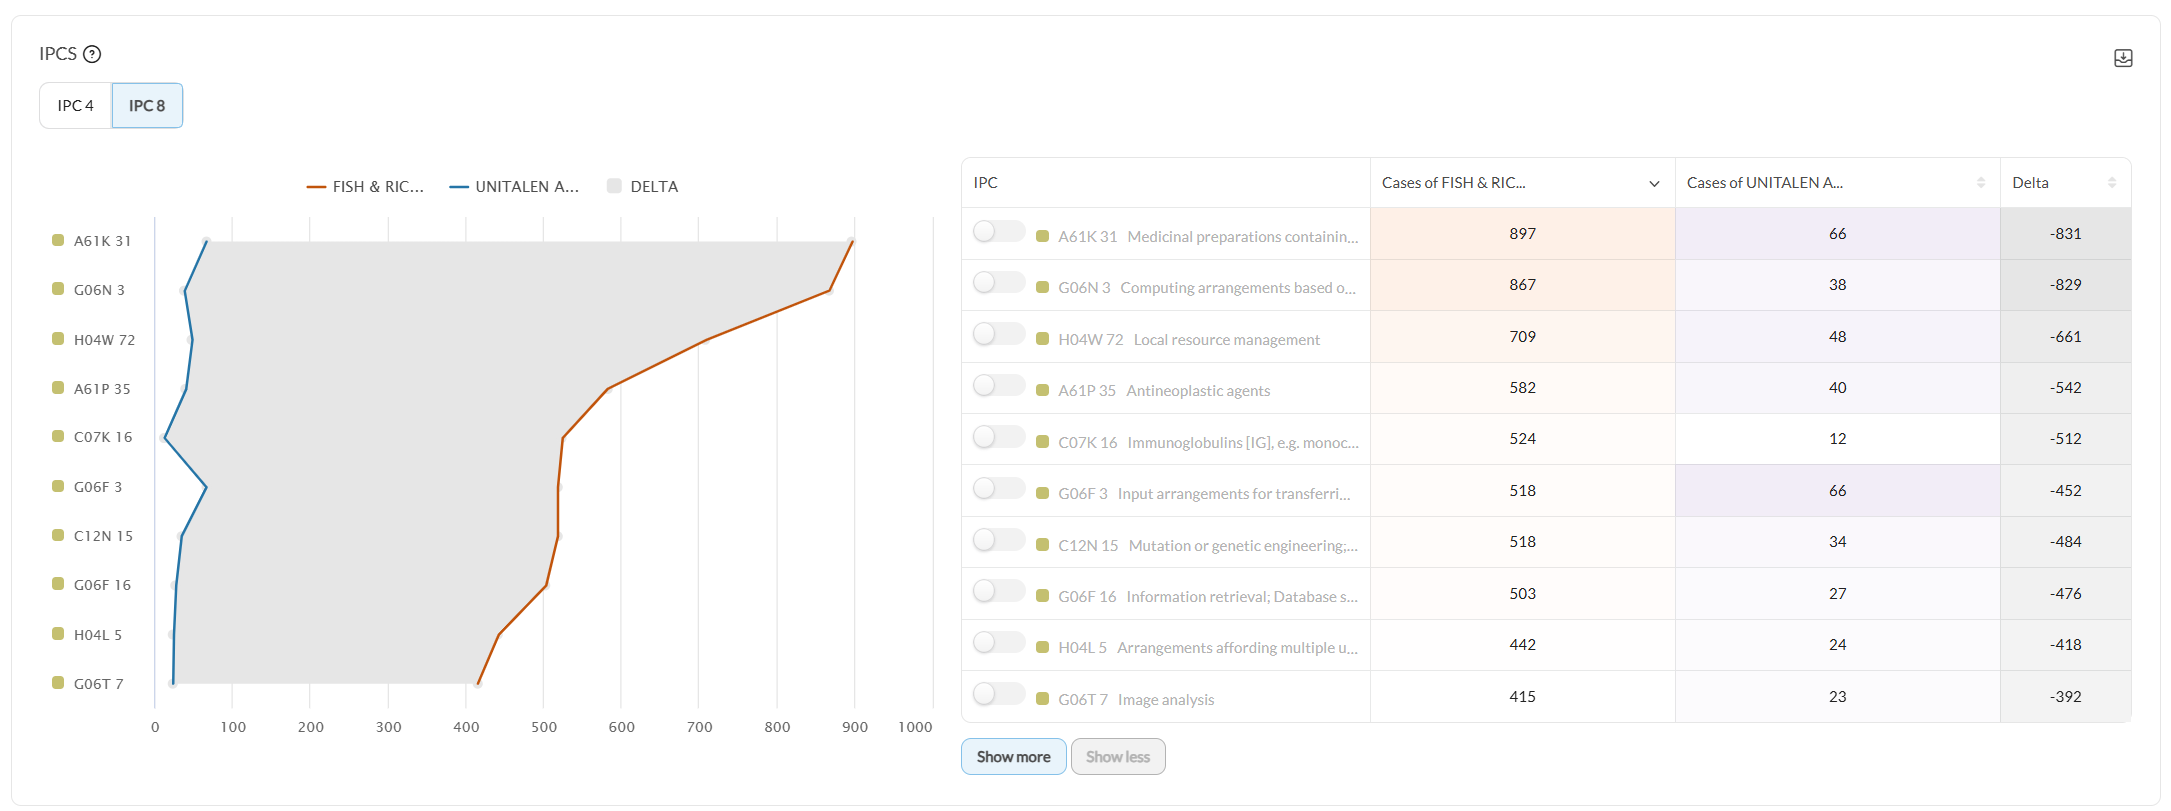The height and width of the screenshot is (811, 2171).
Task: Toggle the G06T 7 row switch
Action: coord(998,694)
